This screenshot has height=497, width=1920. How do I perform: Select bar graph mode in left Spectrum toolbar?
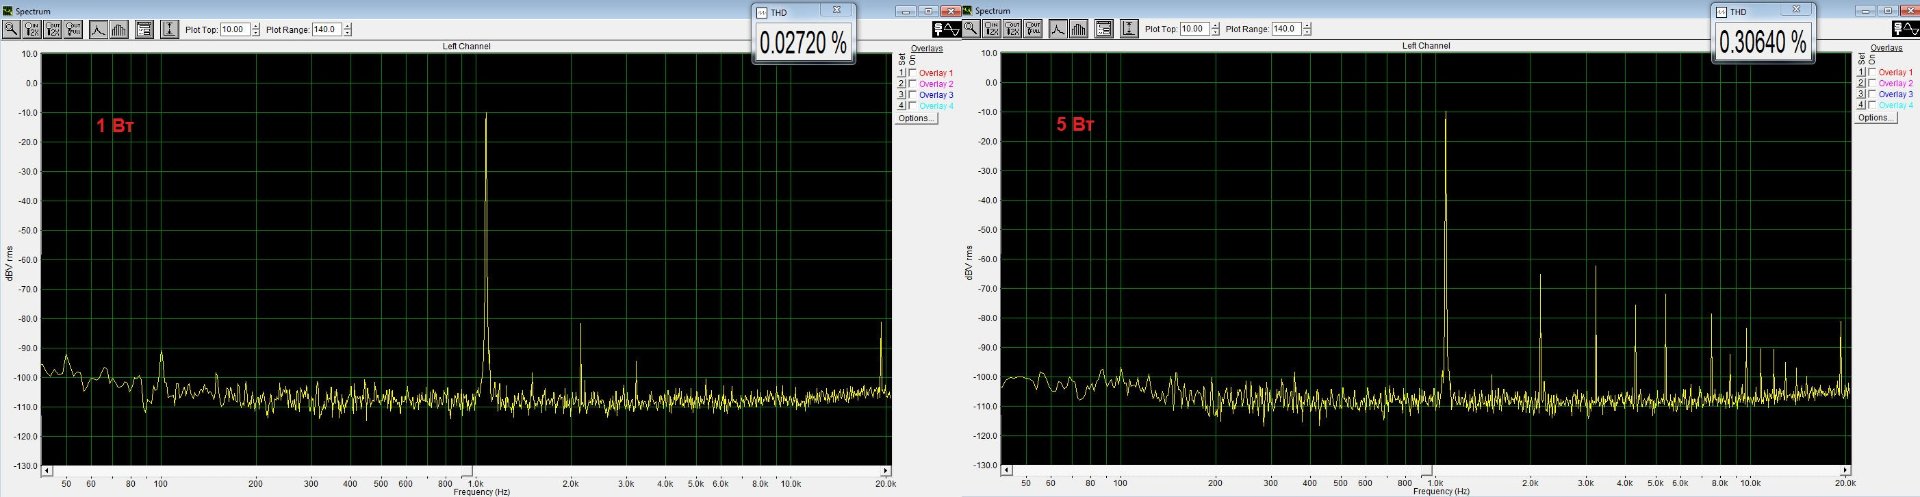pos(119,29)
